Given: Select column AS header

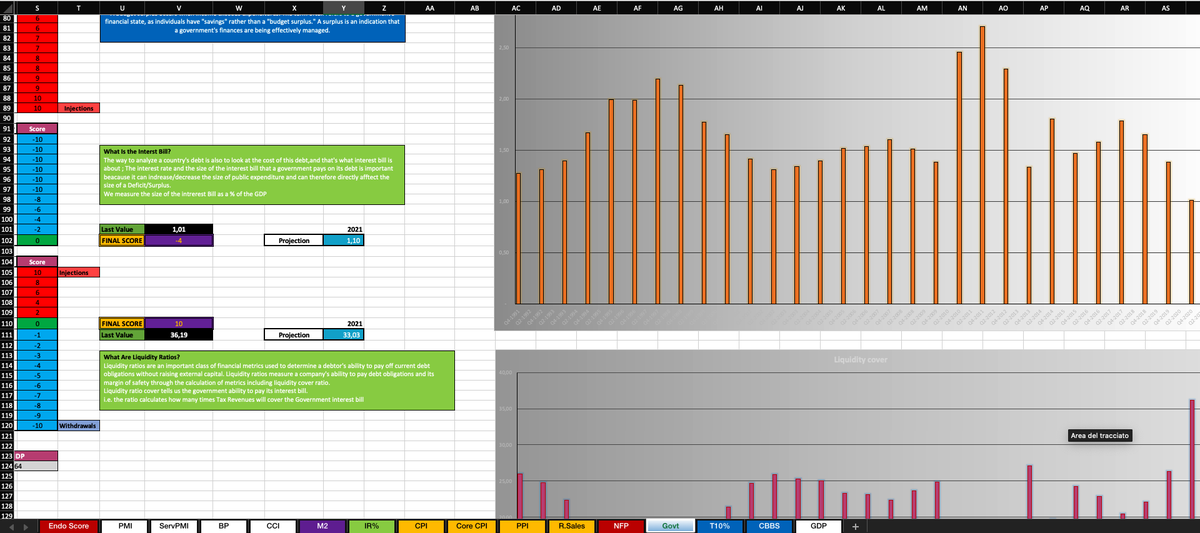Looking at the screenshot, I should 1166,7.
